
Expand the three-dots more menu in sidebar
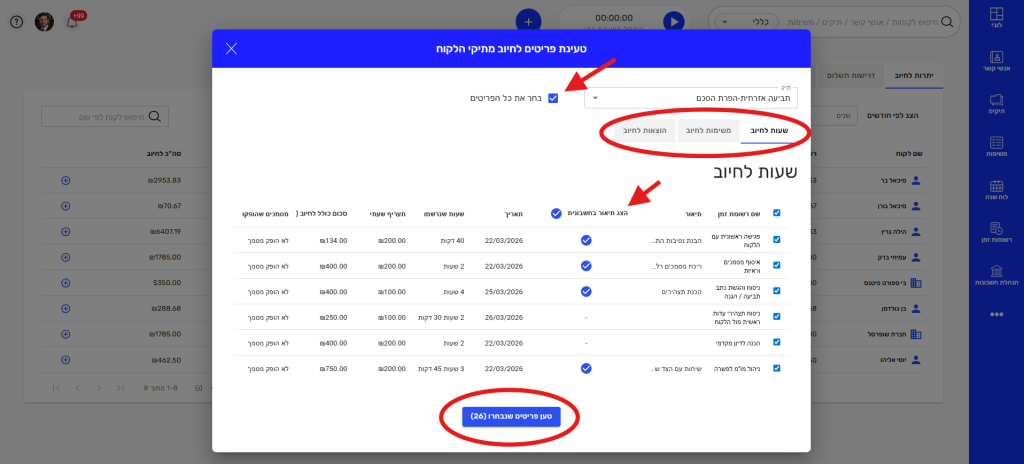tap(995, 314)
